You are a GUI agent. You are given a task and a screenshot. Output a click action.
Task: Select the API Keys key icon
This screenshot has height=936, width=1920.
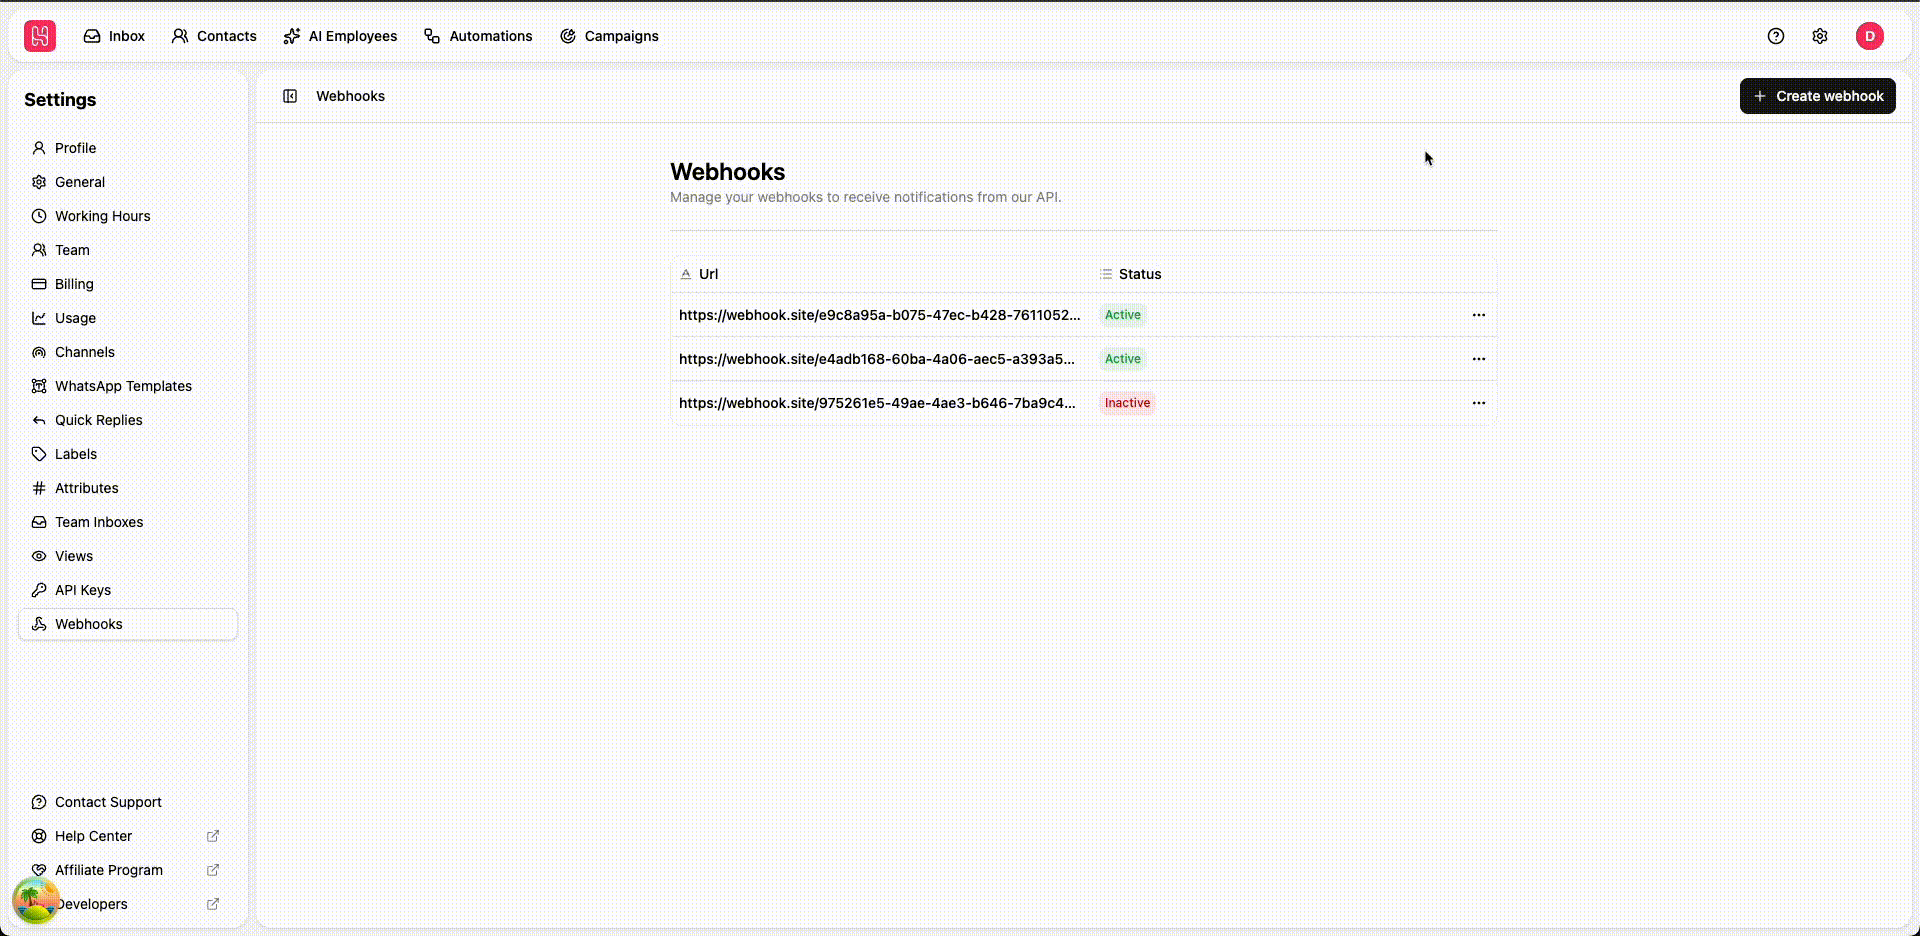pyautogui.click(x=38, y=590)
